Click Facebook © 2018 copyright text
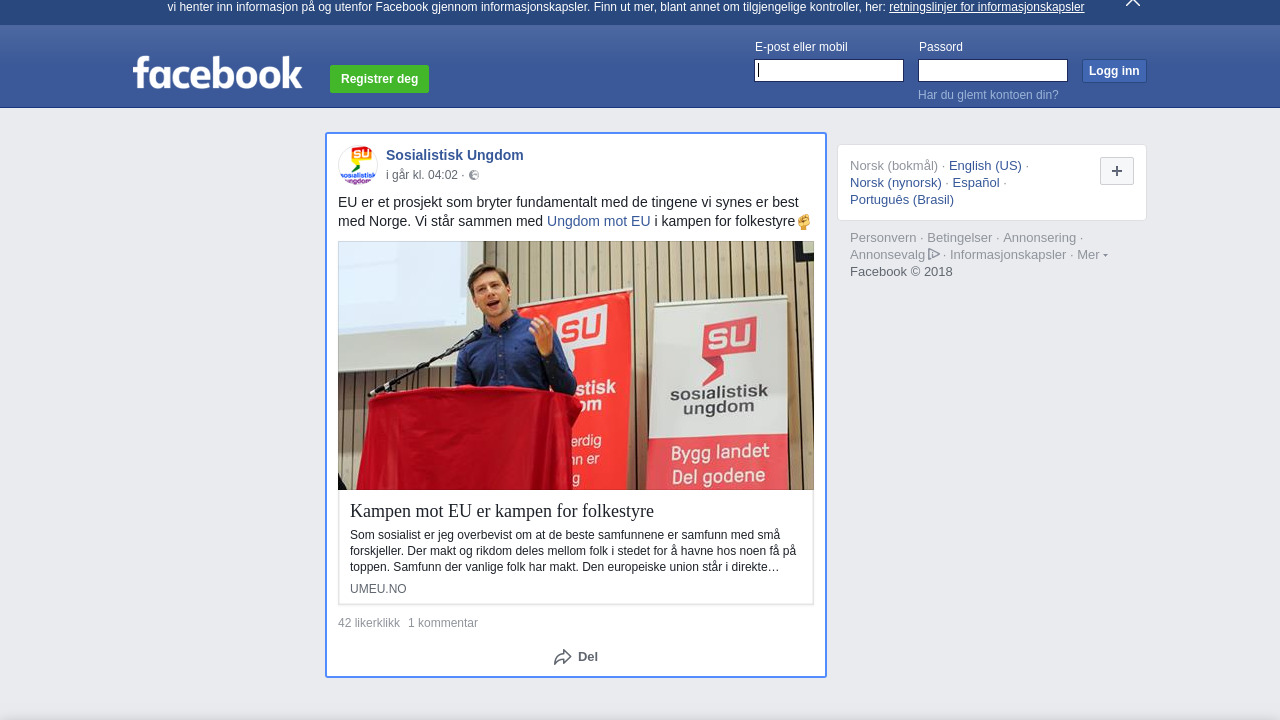 [901, 272]
